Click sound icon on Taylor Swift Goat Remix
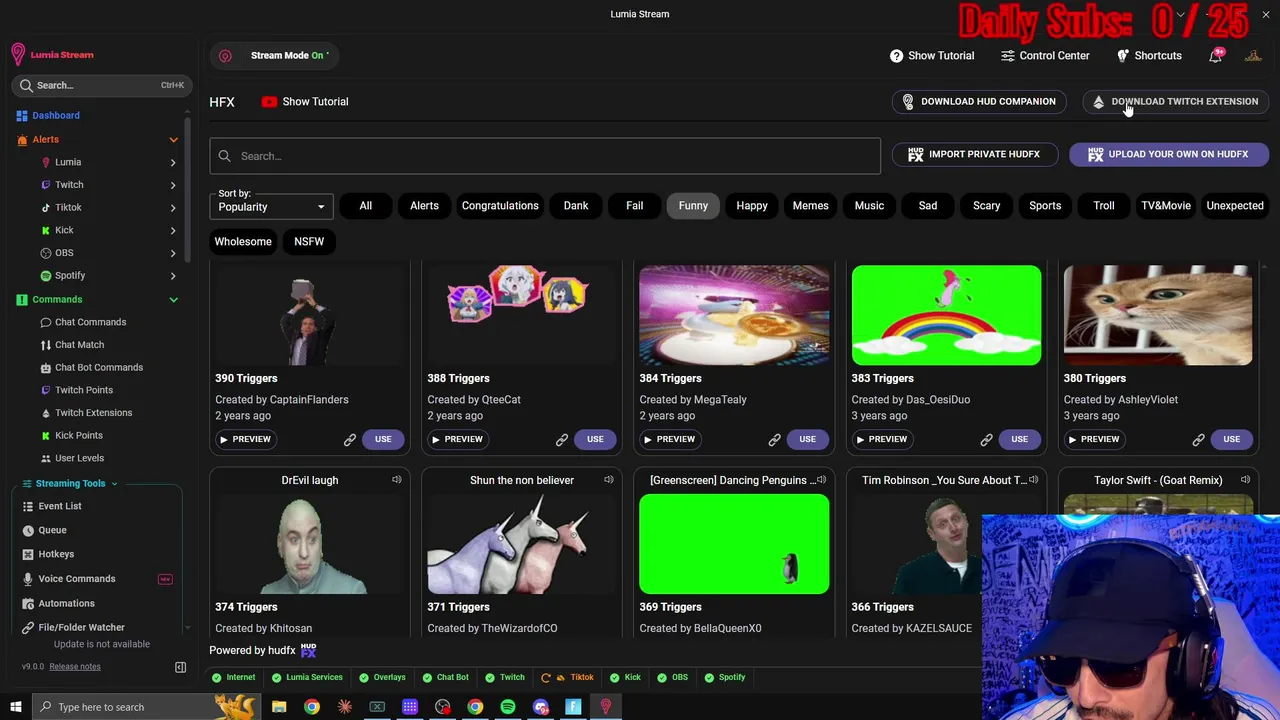1280x720 pixels. point(1245,480)
